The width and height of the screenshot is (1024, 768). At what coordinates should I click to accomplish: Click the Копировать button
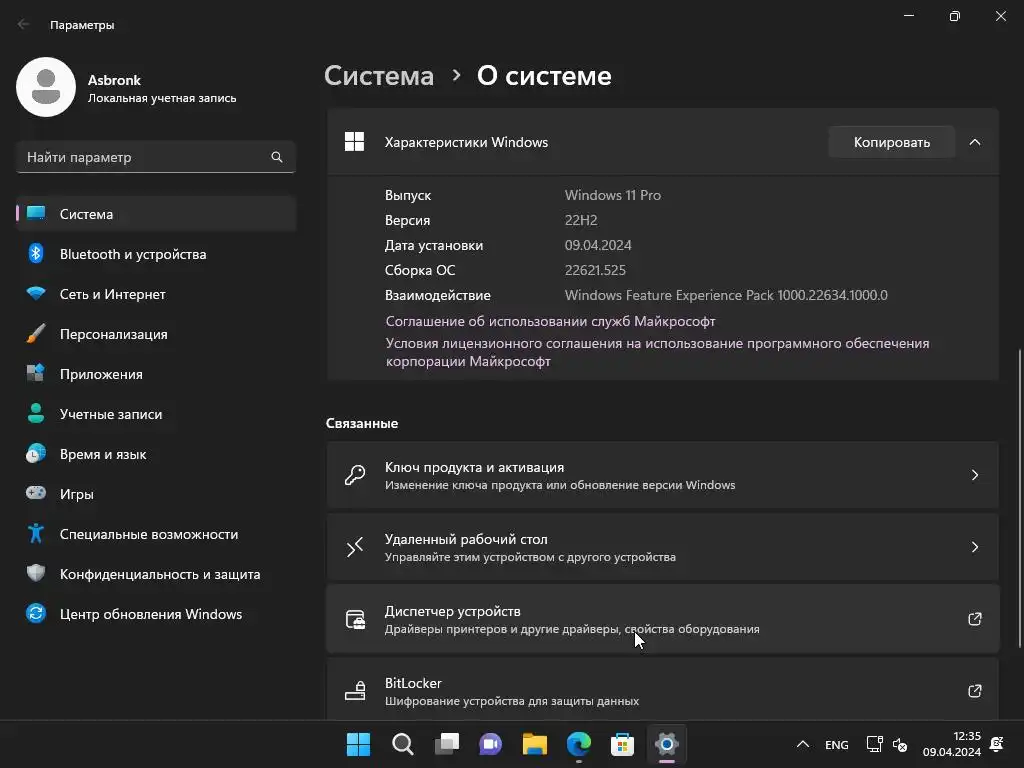891,142
